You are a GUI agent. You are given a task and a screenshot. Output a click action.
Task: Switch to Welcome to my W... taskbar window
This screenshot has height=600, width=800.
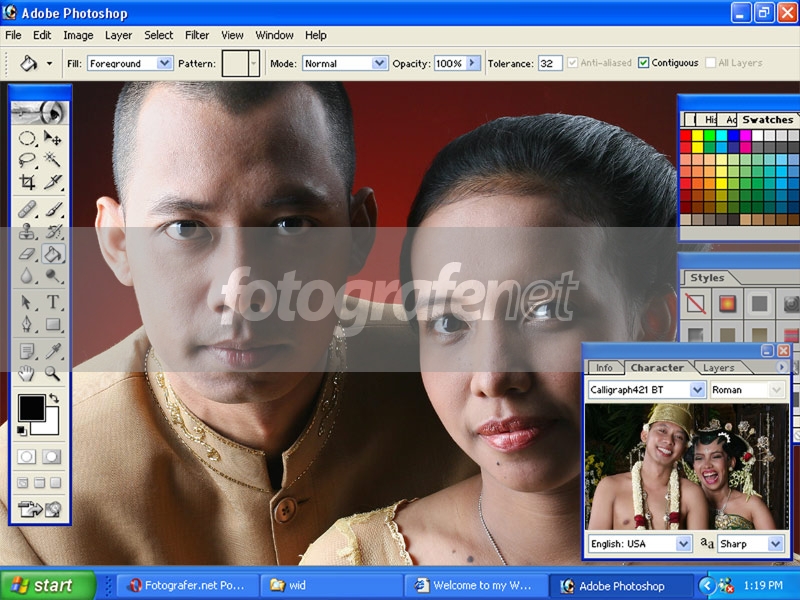(476, 586)
